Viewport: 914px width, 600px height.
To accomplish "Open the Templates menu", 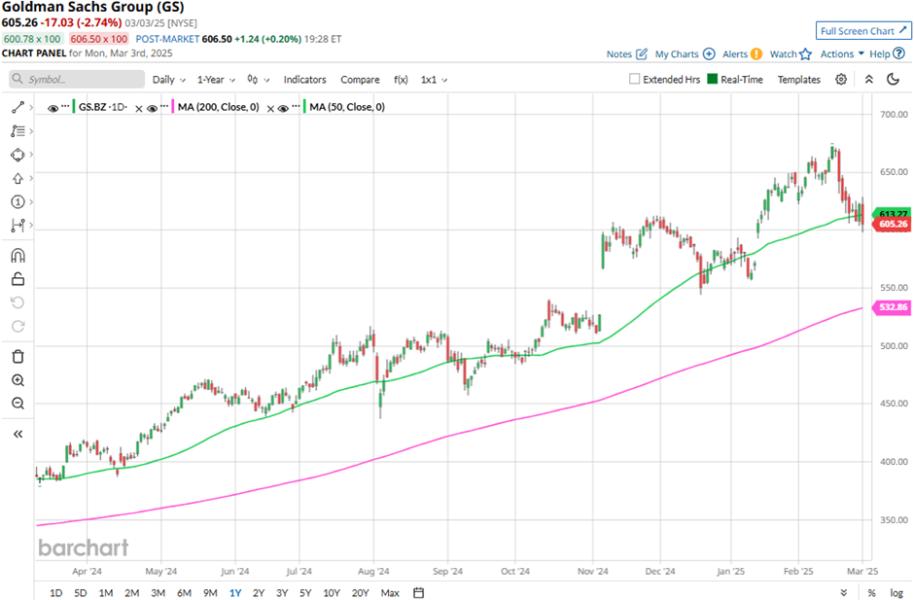I will click(799, 79).
